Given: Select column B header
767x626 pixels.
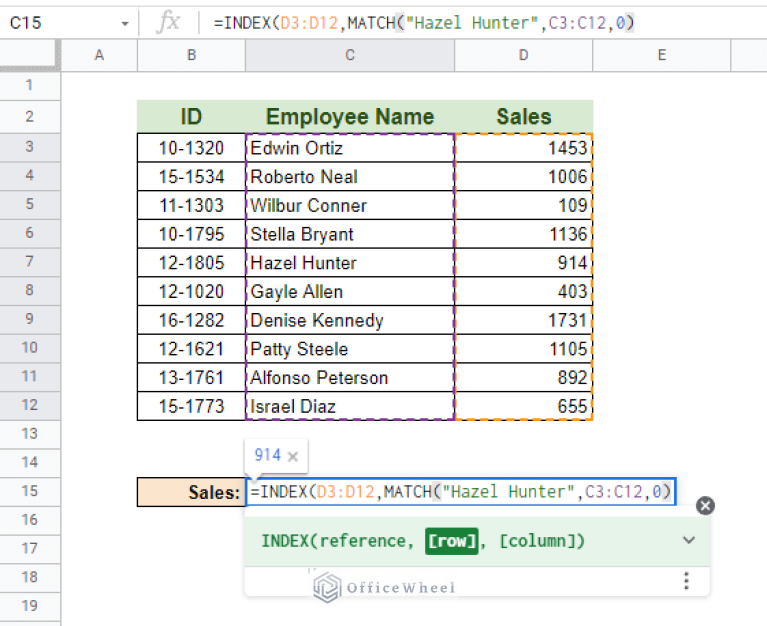Looking at the screenshot, I should click(x=191, y=55).
